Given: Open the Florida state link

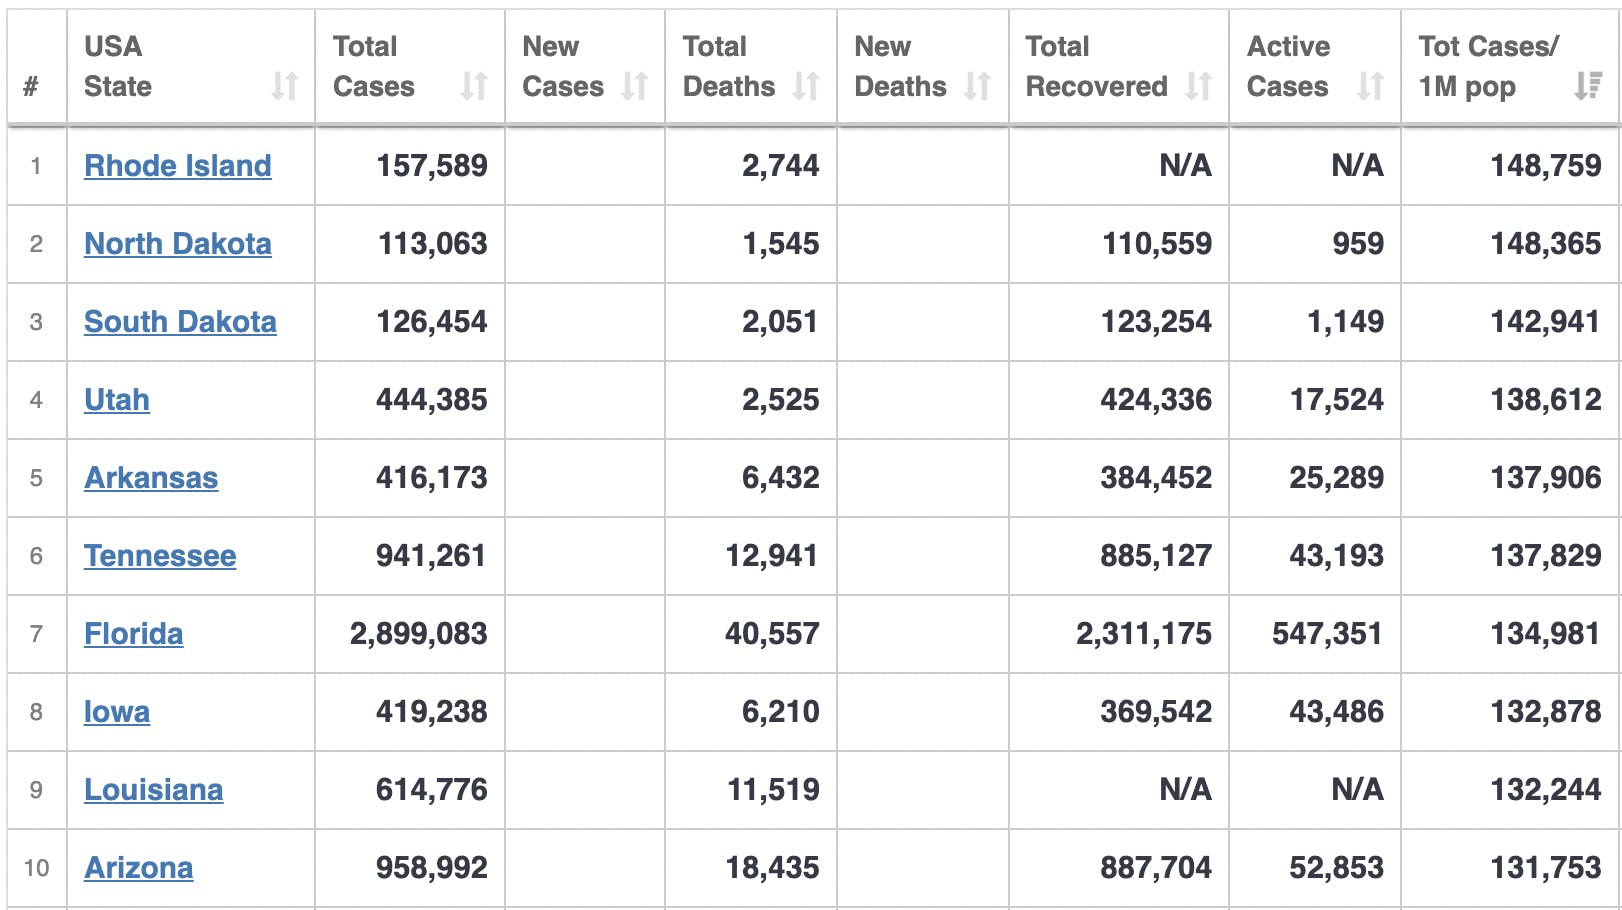Looking at the screenshot, I should (133, 634).
